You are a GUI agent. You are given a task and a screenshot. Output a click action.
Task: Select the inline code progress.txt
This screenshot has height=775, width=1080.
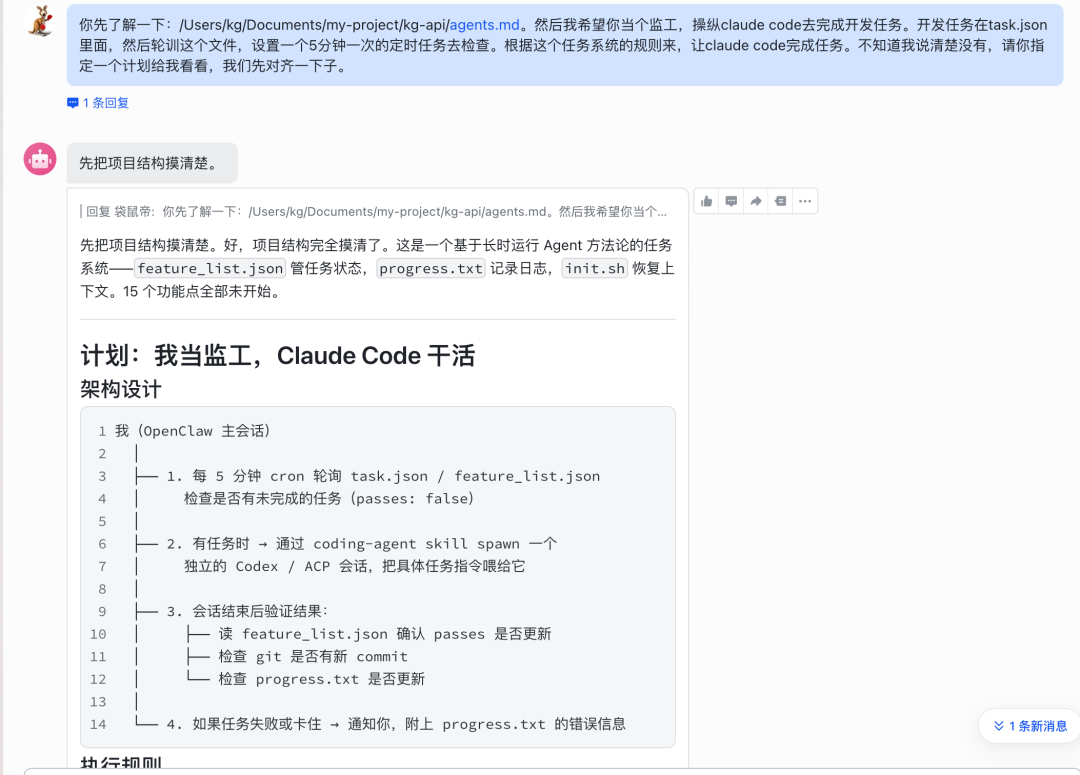coord(430,268)
